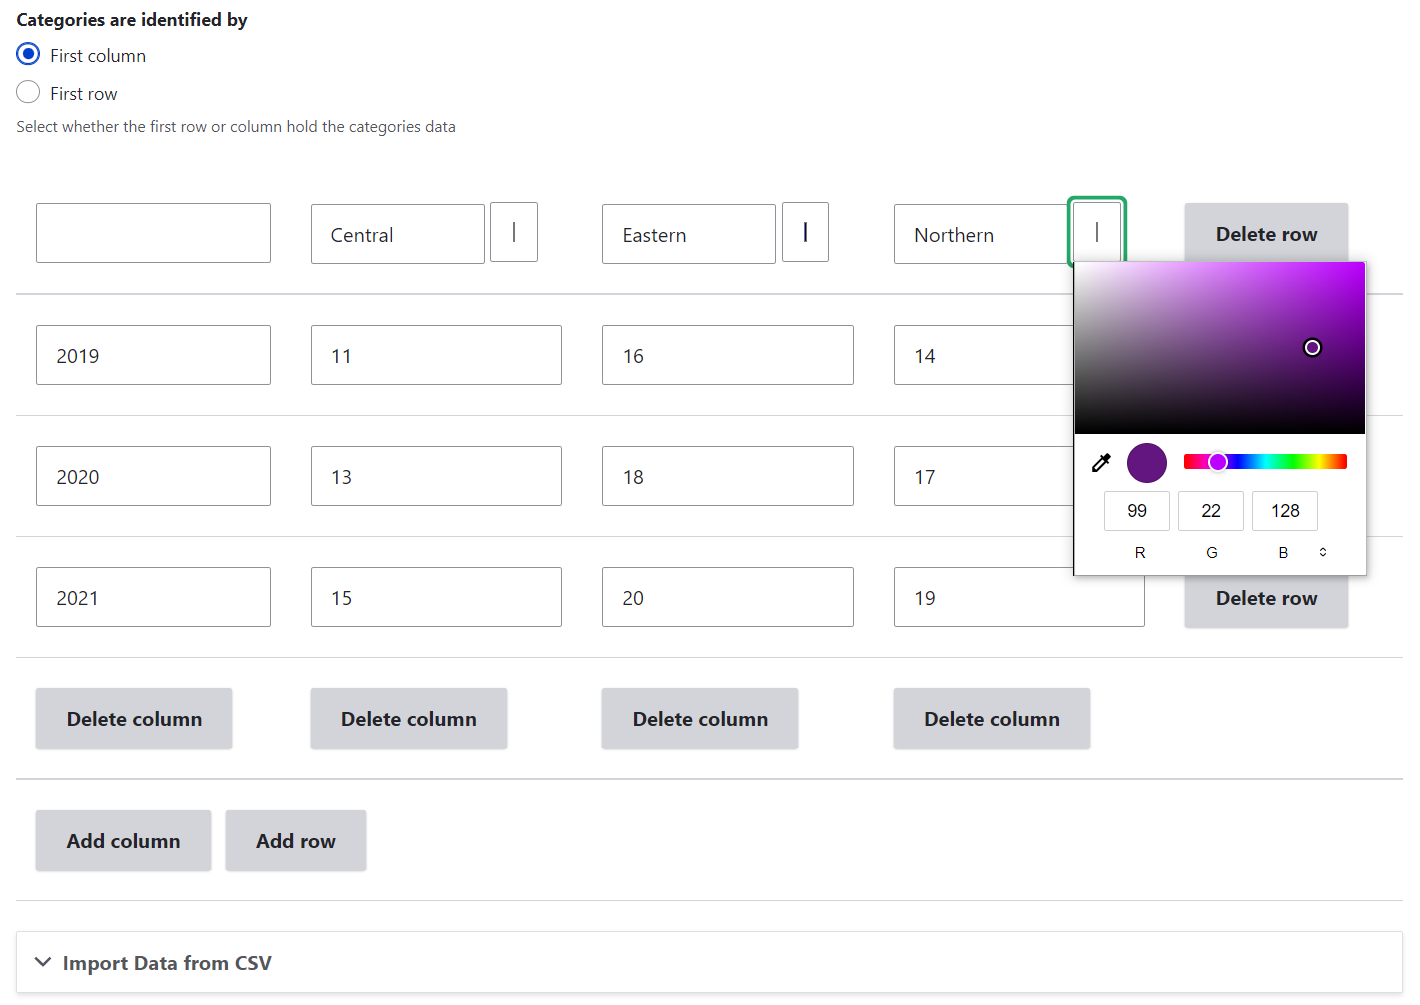Select the Eastern cell containing 16
Image resolution: width=1420 pixels, height=1005 pixels.
pos(727,355)
